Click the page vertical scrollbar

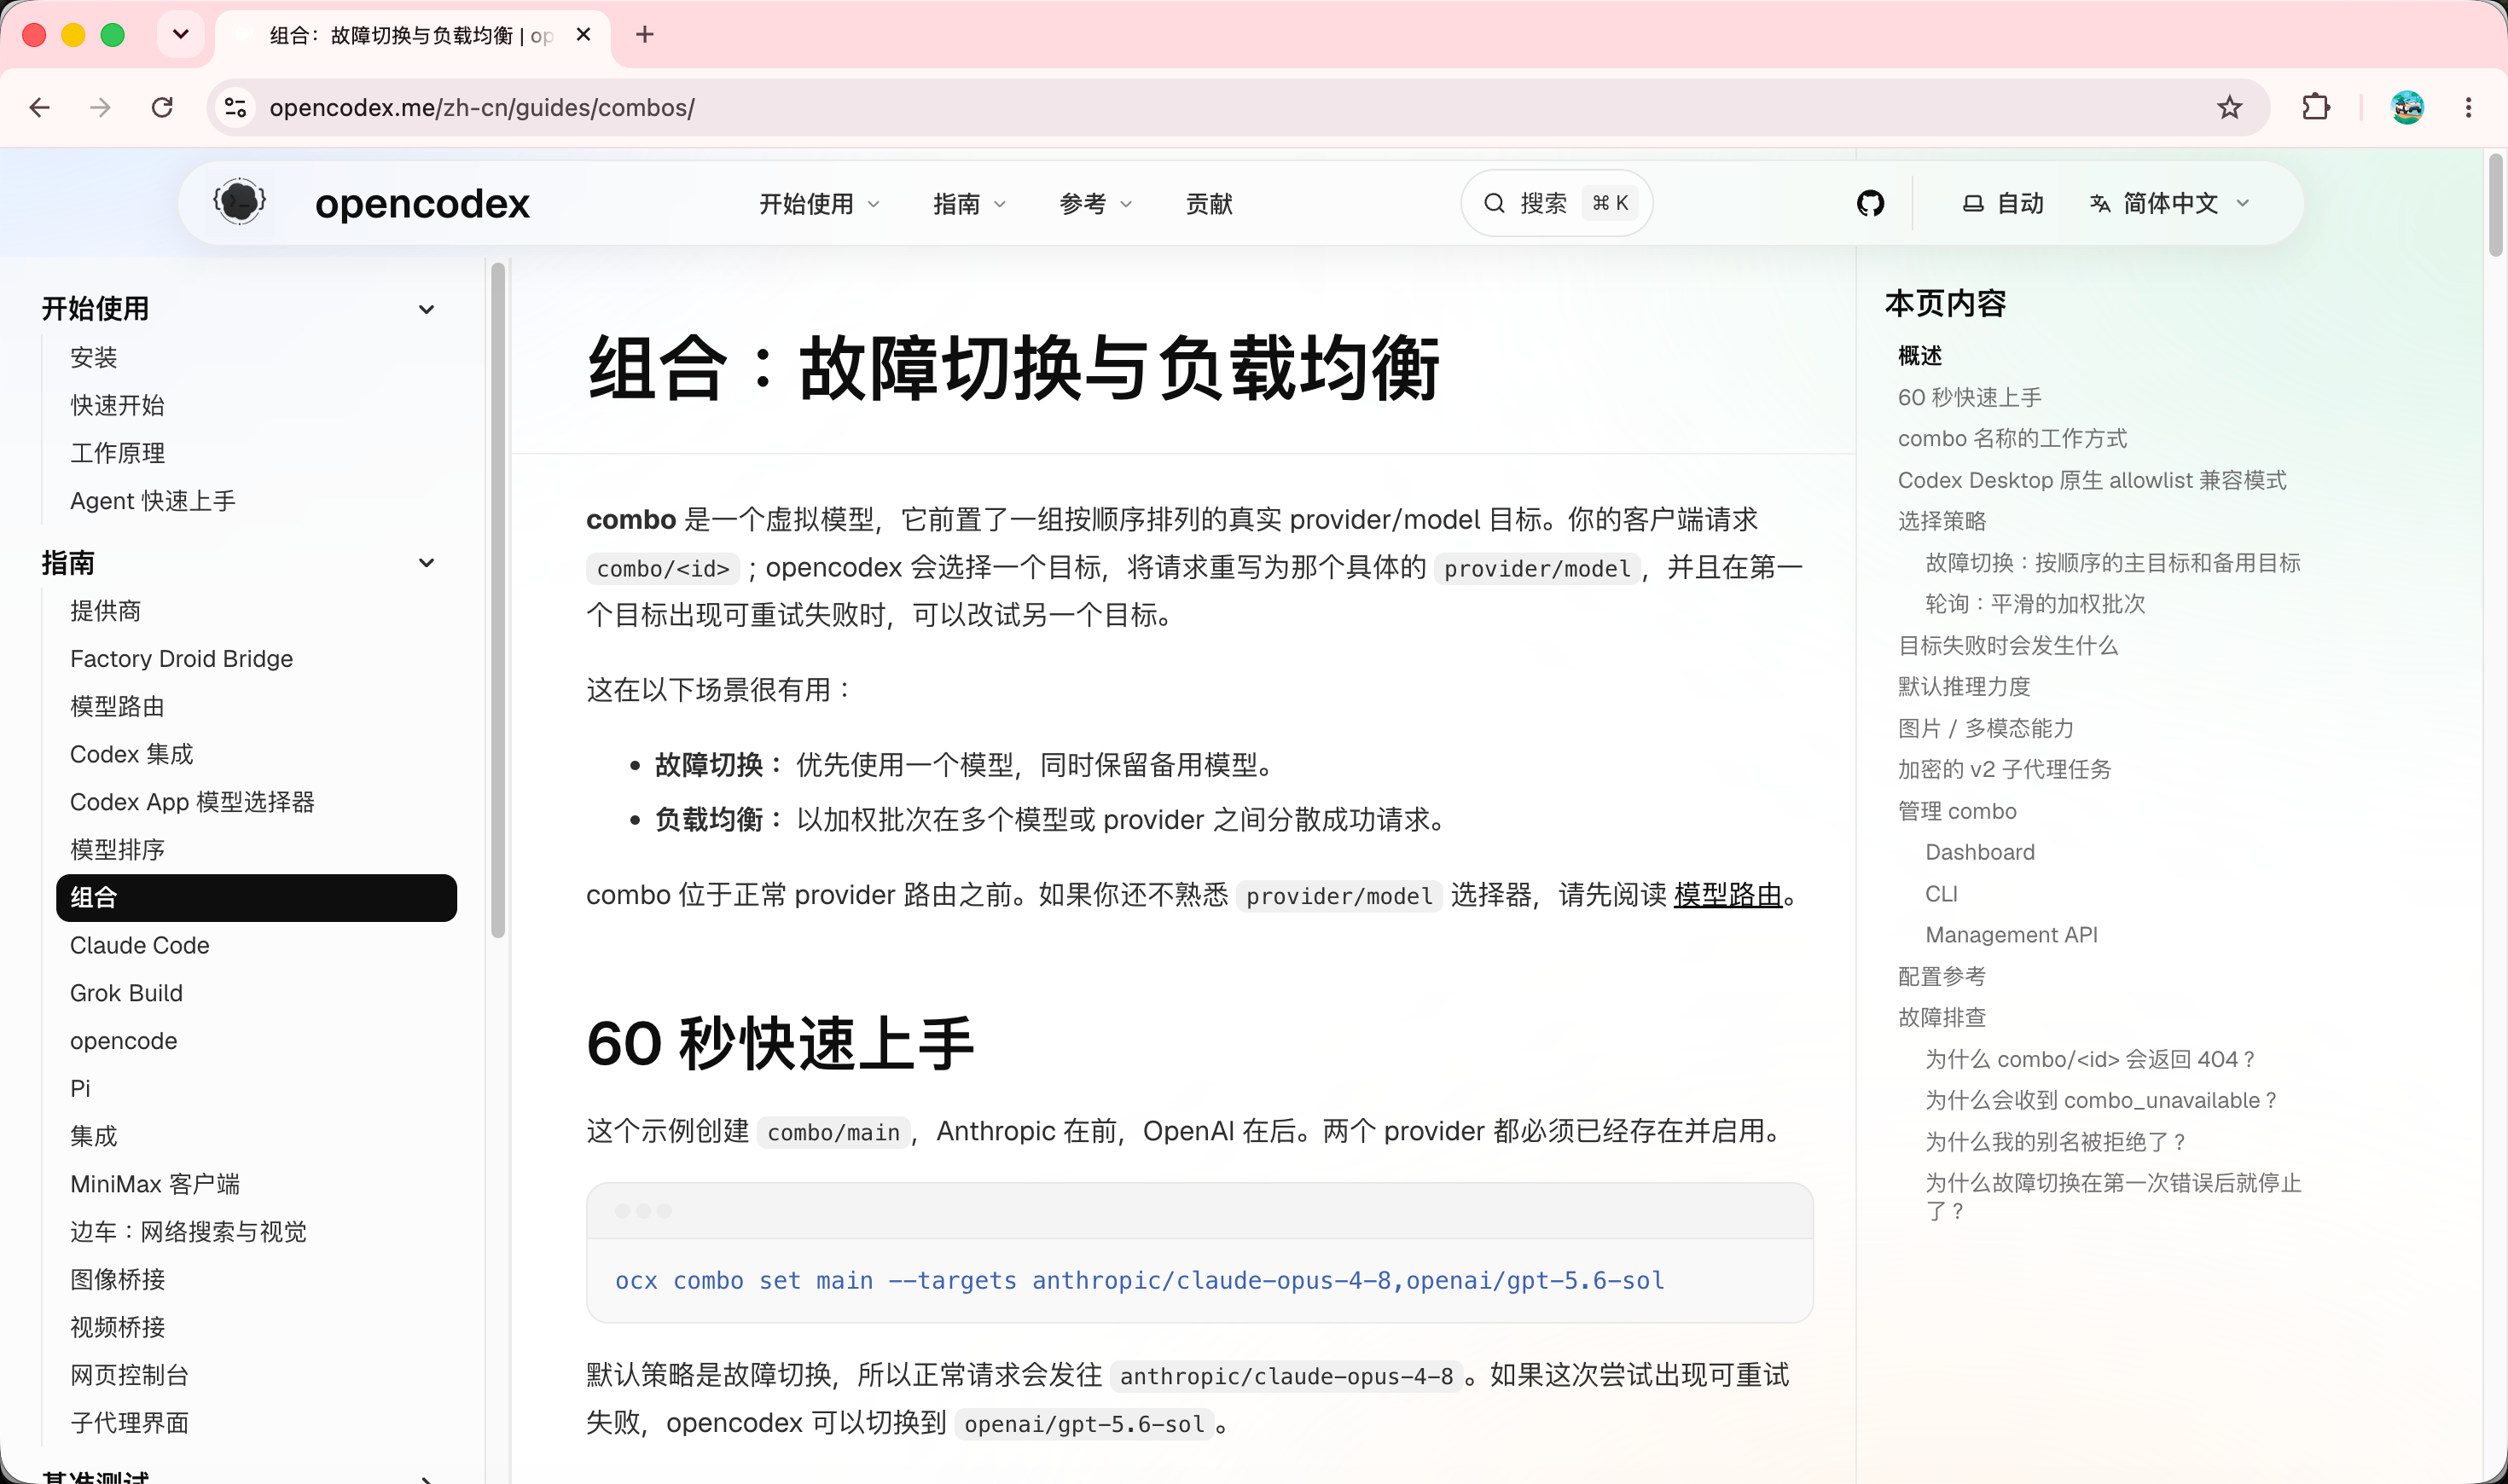2496,205
